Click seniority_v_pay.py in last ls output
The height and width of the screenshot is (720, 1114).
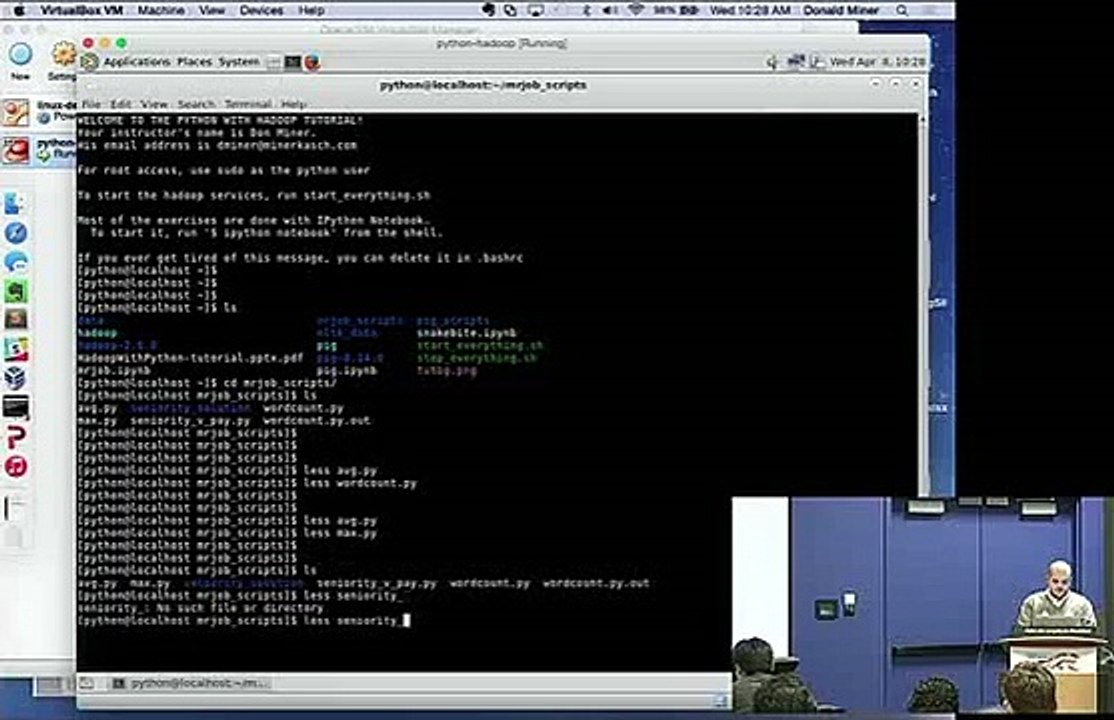click(x=377, y=583)
